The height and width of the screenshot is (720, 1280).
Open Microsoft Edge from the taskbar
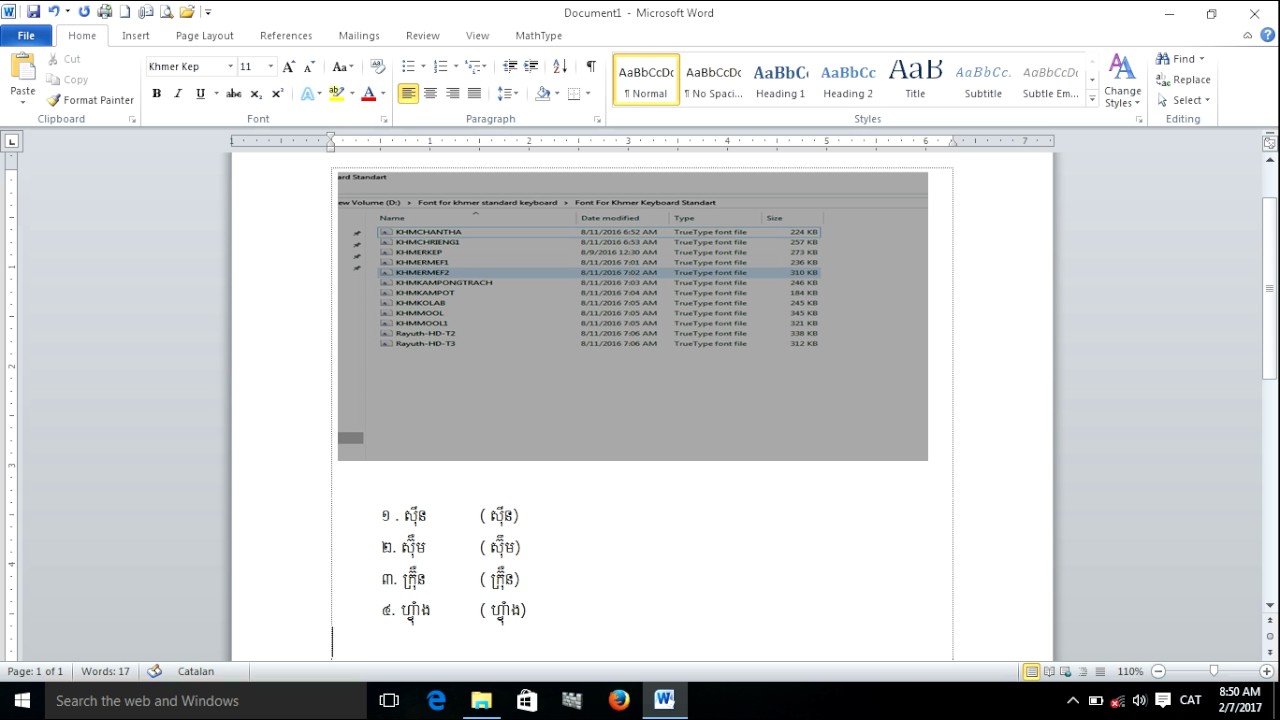436,700
